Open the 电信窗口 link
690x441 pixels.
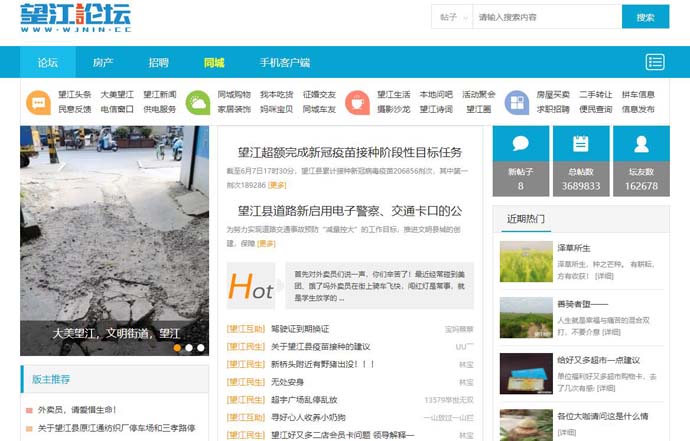(x=117, y=109)
